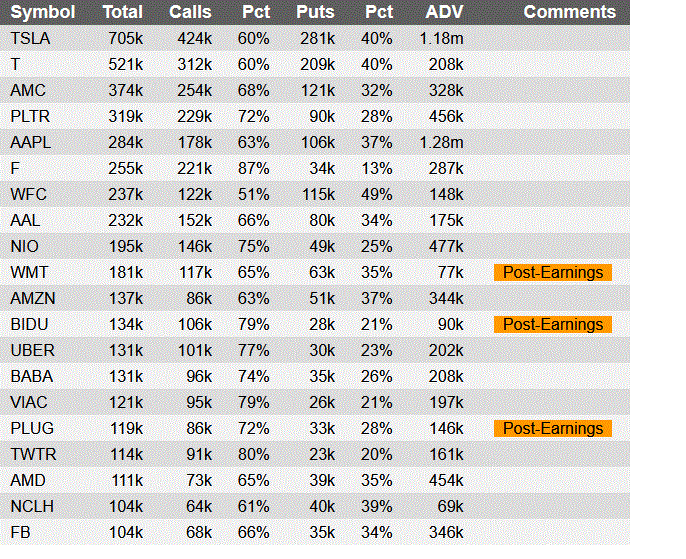Click the TWTR calls value 91k
The height and width of the screenshot is (559, 686).
click(199, 454)
